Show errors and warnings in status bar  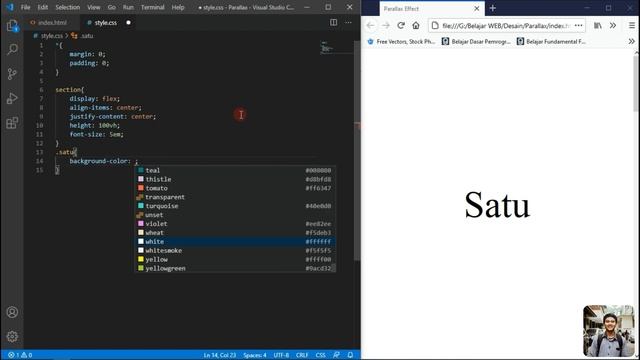point(20,355)
